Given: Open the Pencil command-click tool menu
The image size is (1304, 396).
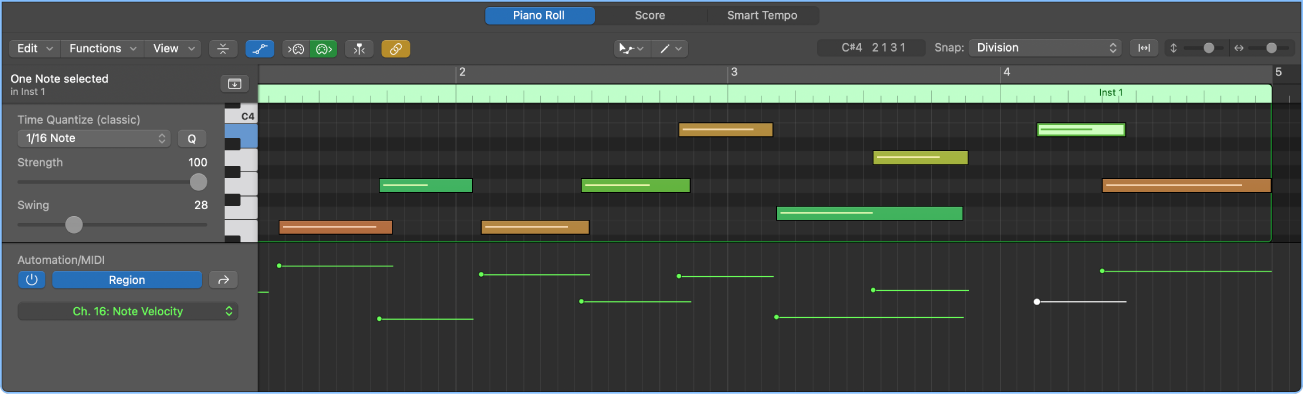Looking at the screenshot, I should [x=669, y=48].
